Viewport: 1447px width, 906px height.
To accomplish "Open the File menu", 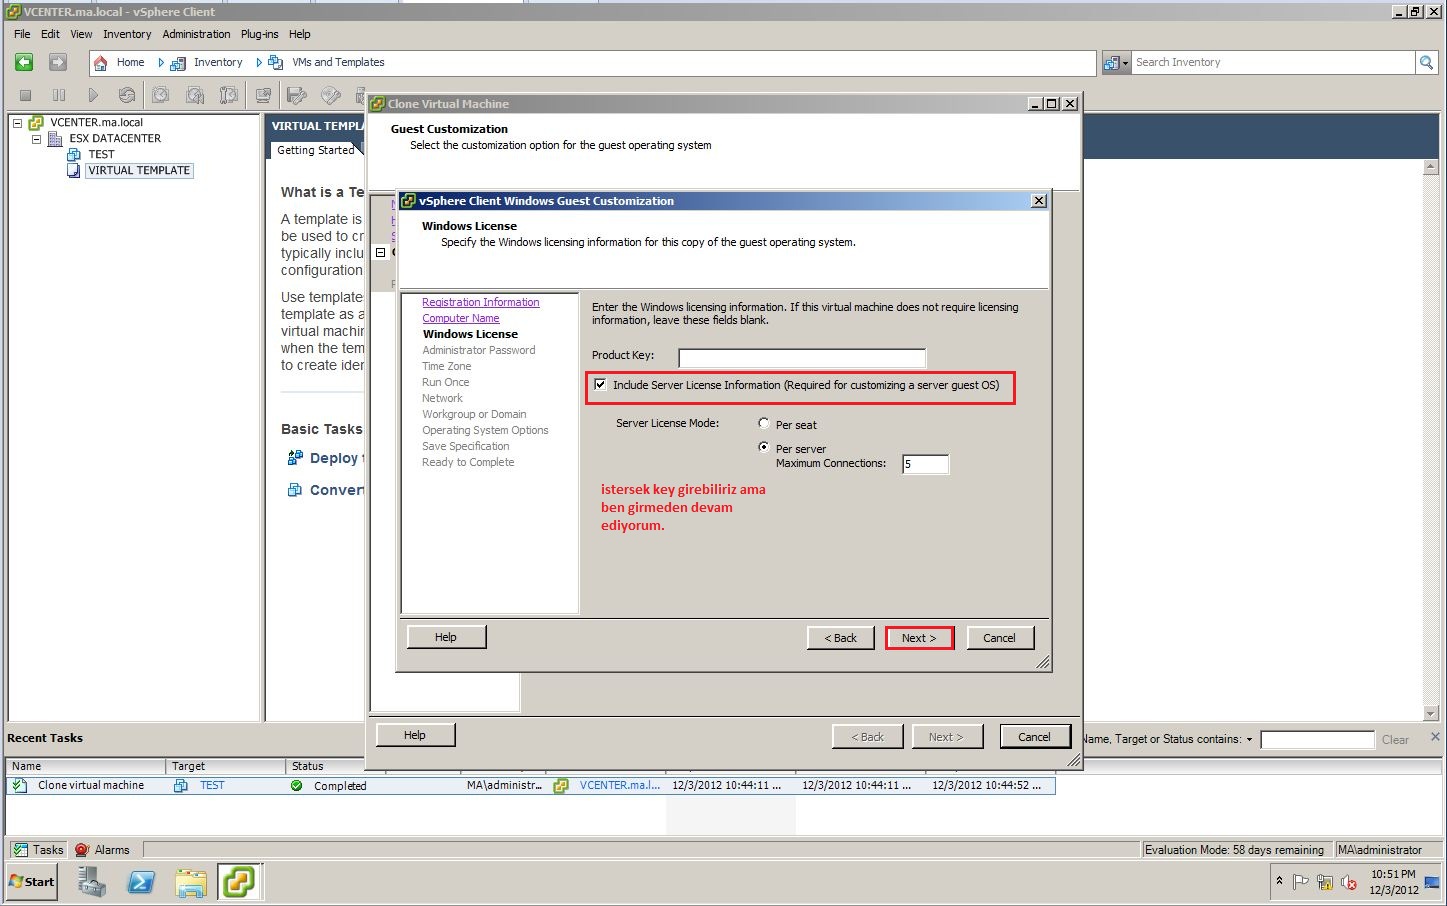I will point(22,34).
